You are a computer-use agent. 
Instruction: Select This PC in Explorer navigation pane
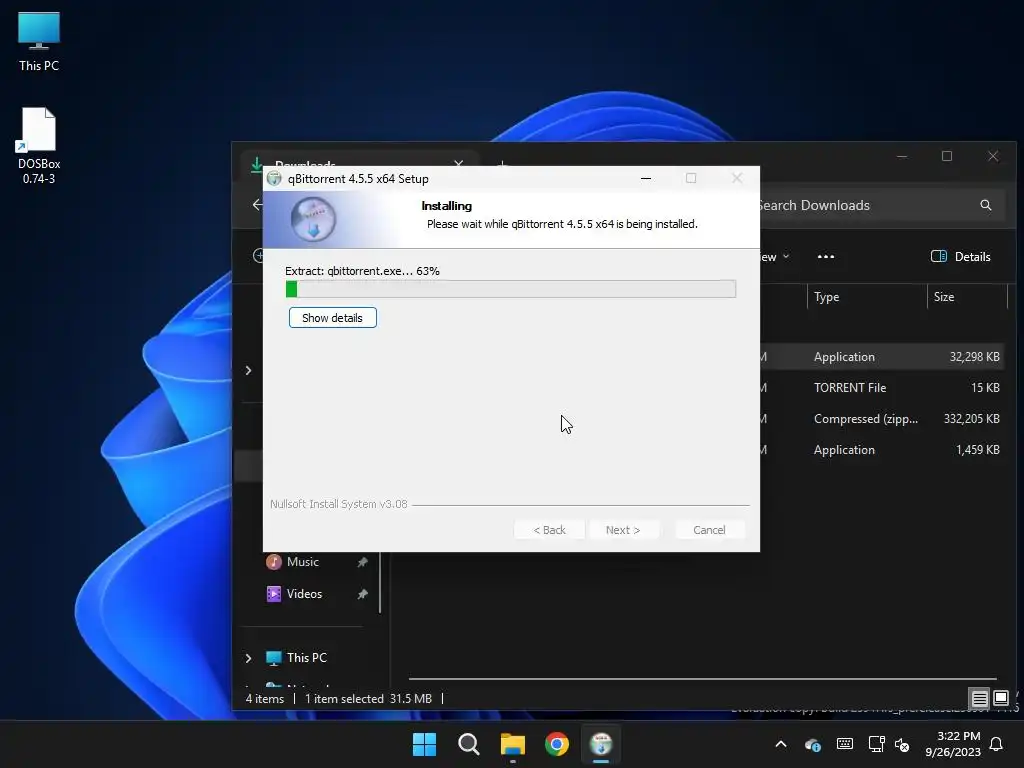(306, 658)
